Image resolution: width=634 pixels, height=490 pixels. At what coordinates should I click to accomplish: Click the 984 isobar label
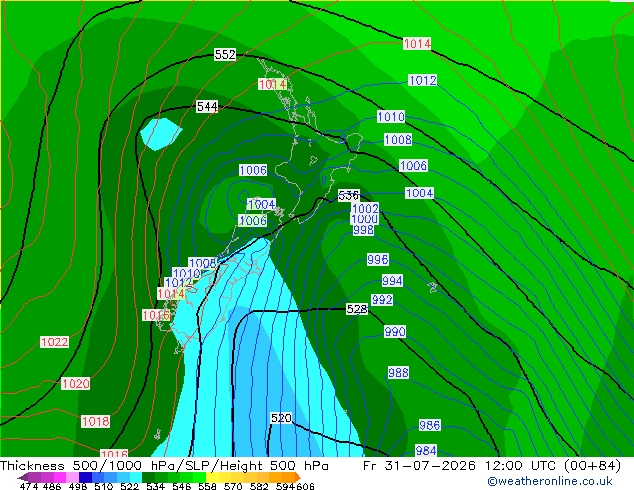[426, 450]
